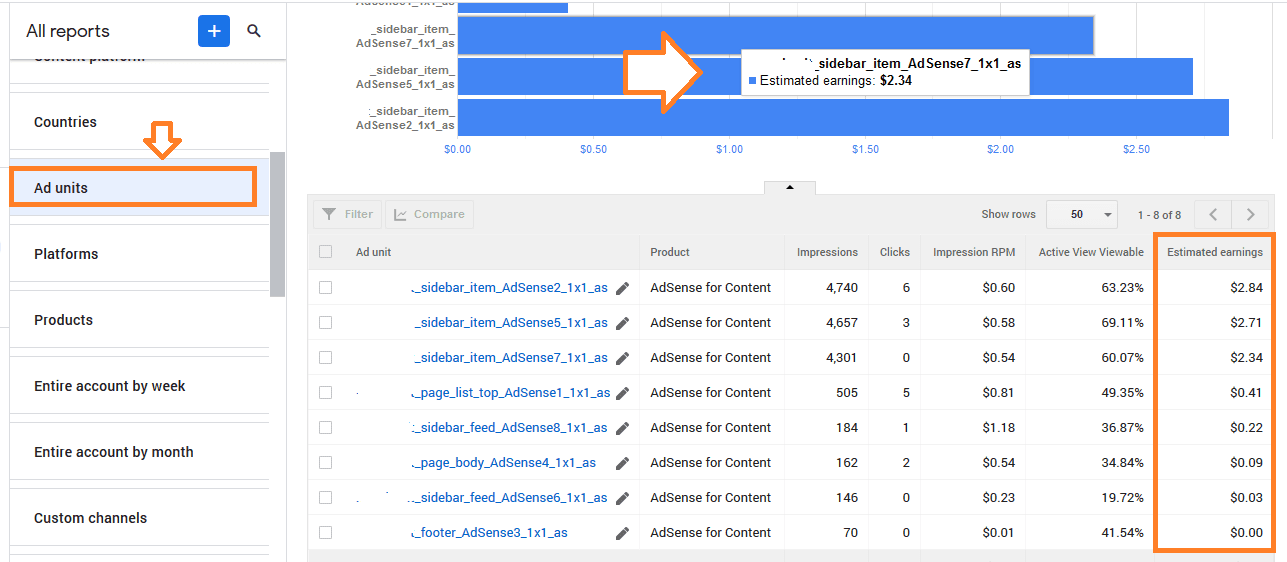Click the Compare button

coord(429,214)
